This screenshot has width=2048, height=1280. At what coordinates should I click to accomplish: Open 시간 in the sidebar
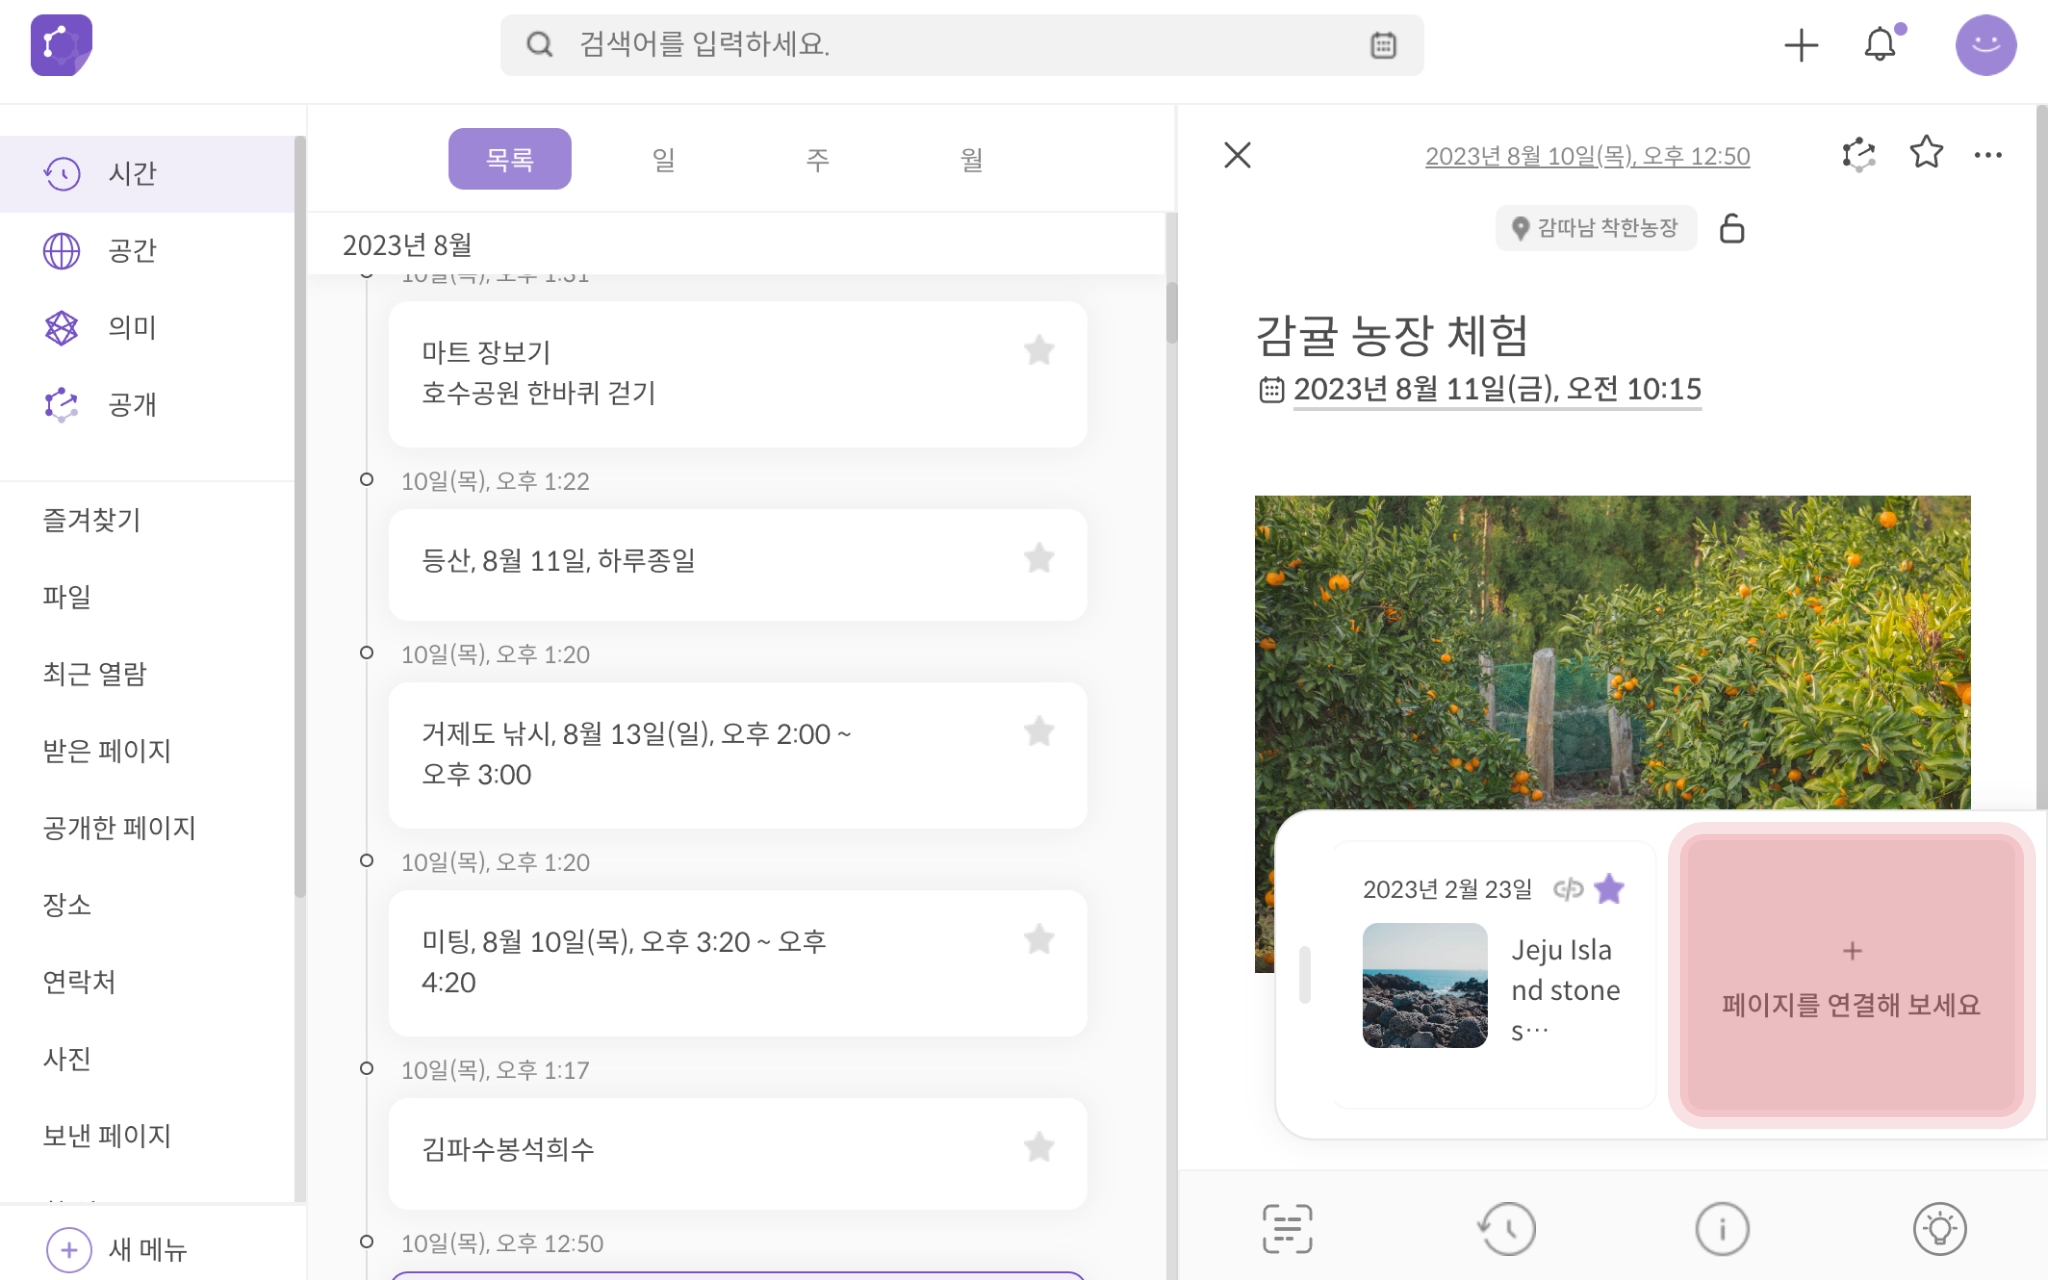click(147, 173)
